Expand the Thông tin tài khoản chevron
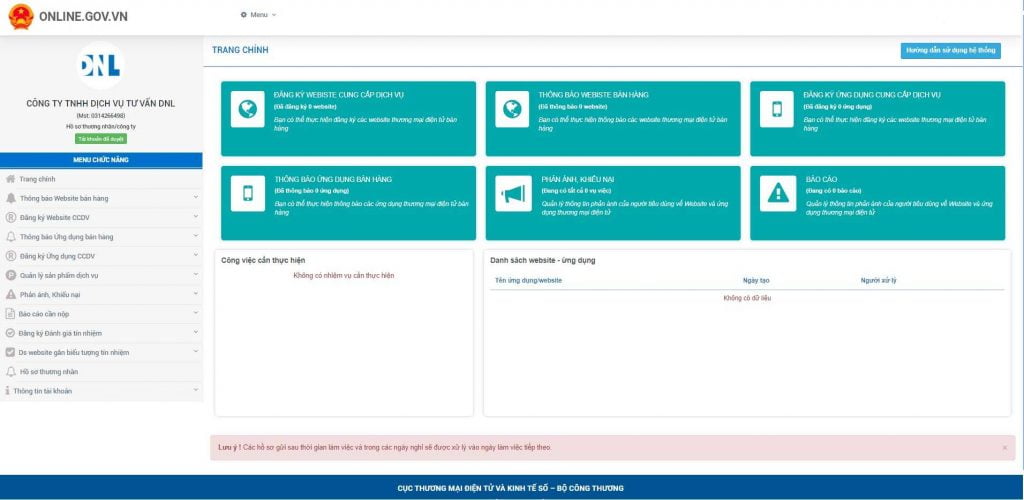 tap(195, 390)
